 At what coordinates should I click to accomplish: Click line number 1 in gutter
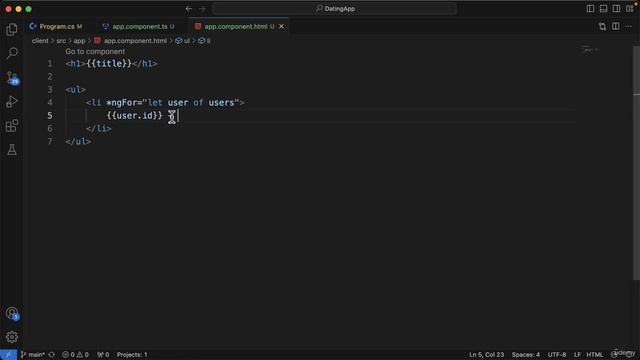[x=50, y=64]
